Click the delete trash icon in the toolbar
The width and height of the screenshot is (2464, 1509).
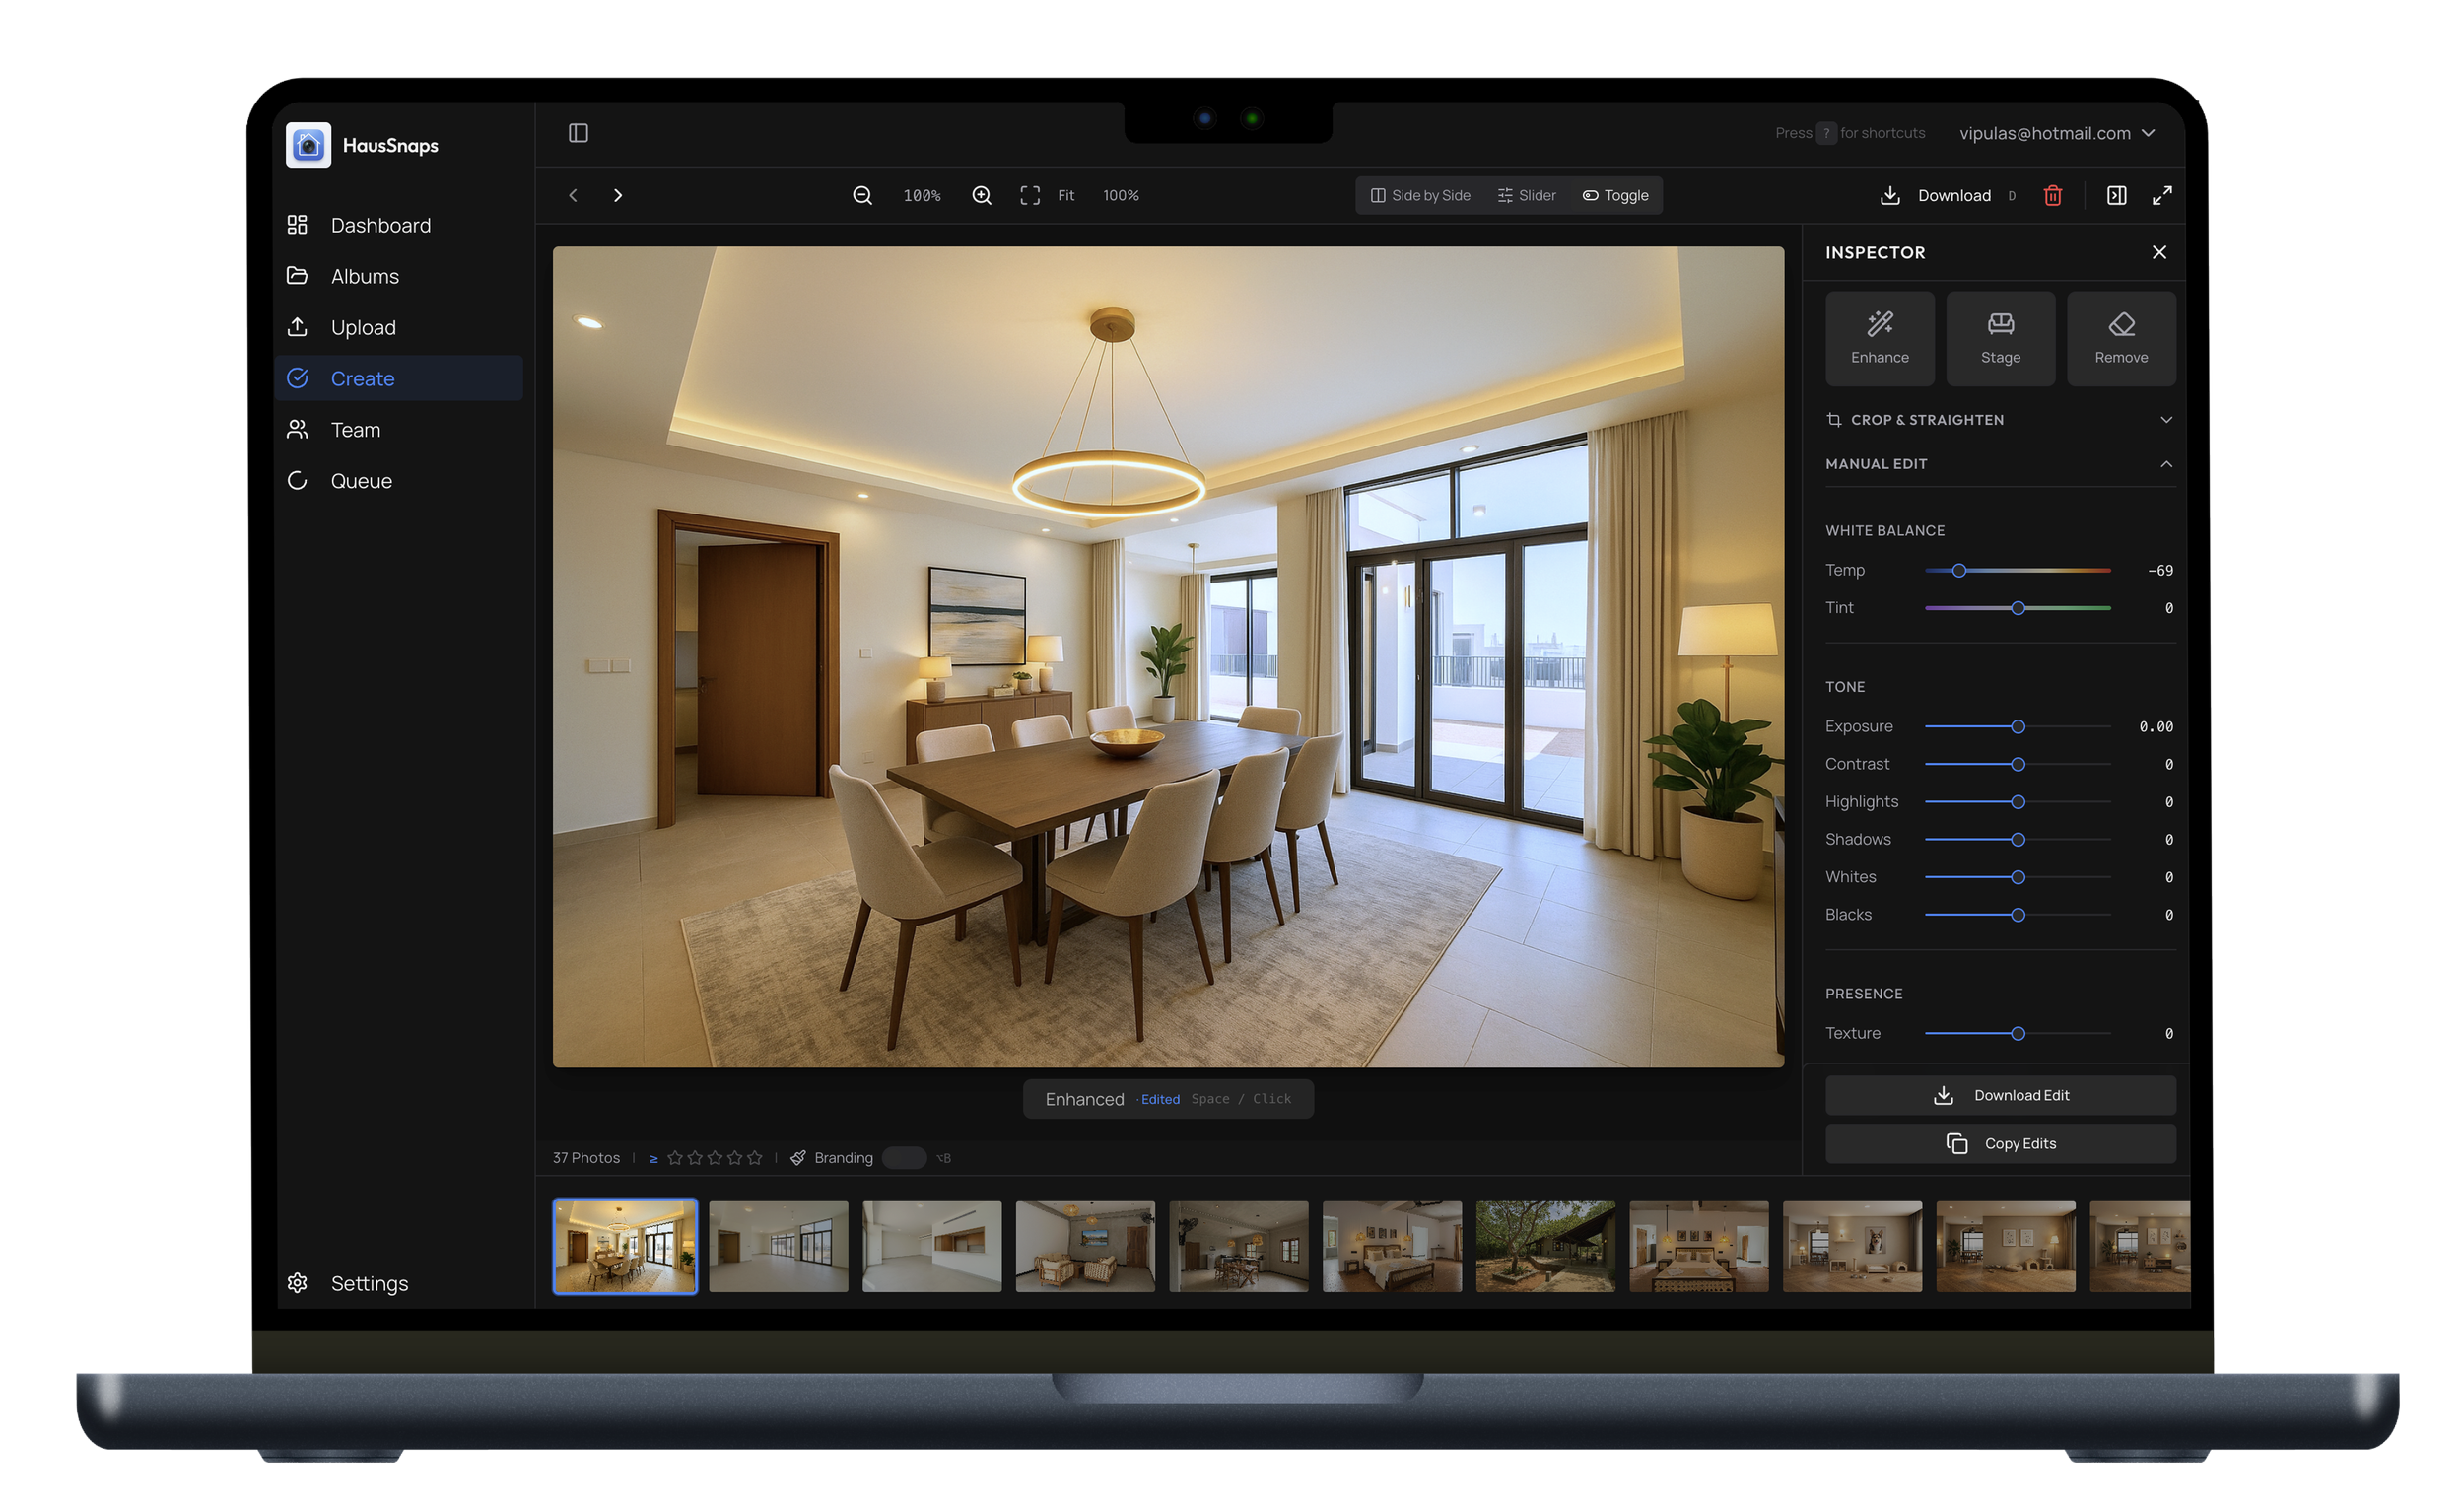click(x=2053, y=195)
